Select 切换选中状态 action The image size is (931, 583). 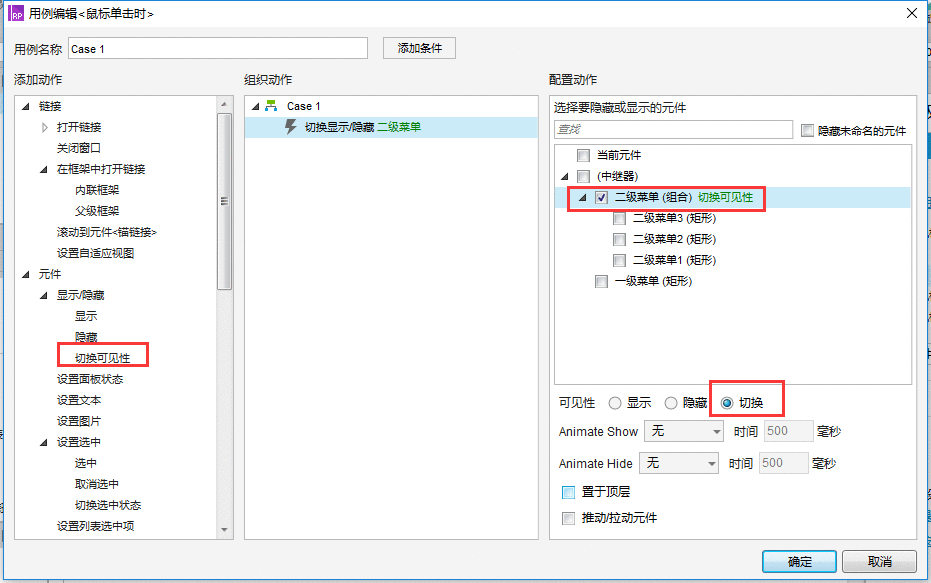[x=108, y=505]
